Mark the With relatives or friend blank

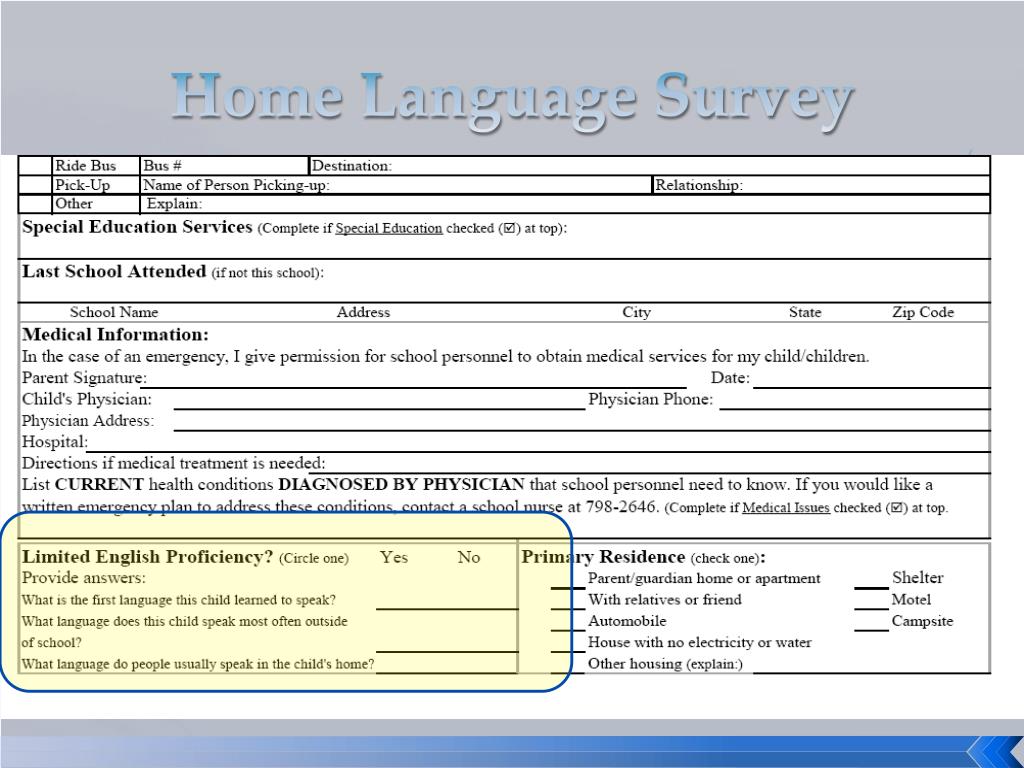pos(568,601)
